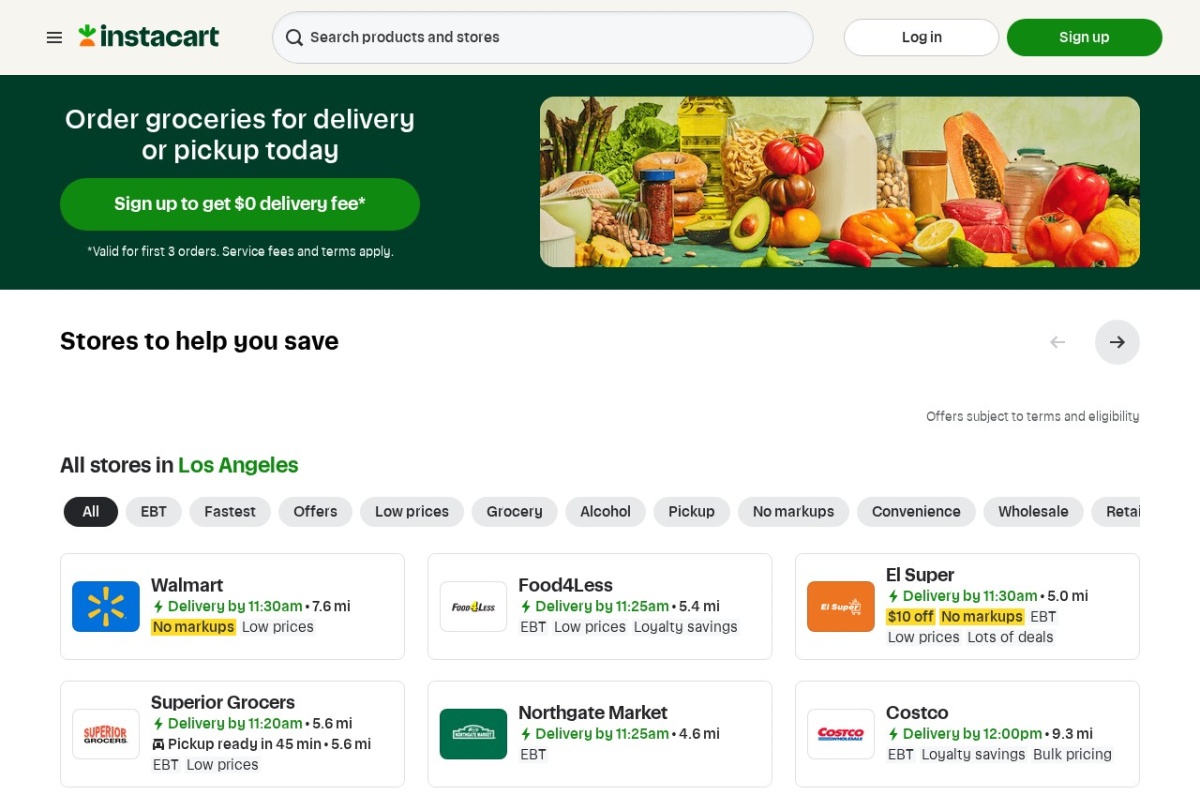The height and width of the screenshot is (800, 1200).
Task: Click the Superior Grocers store logo
Action: 106,734
